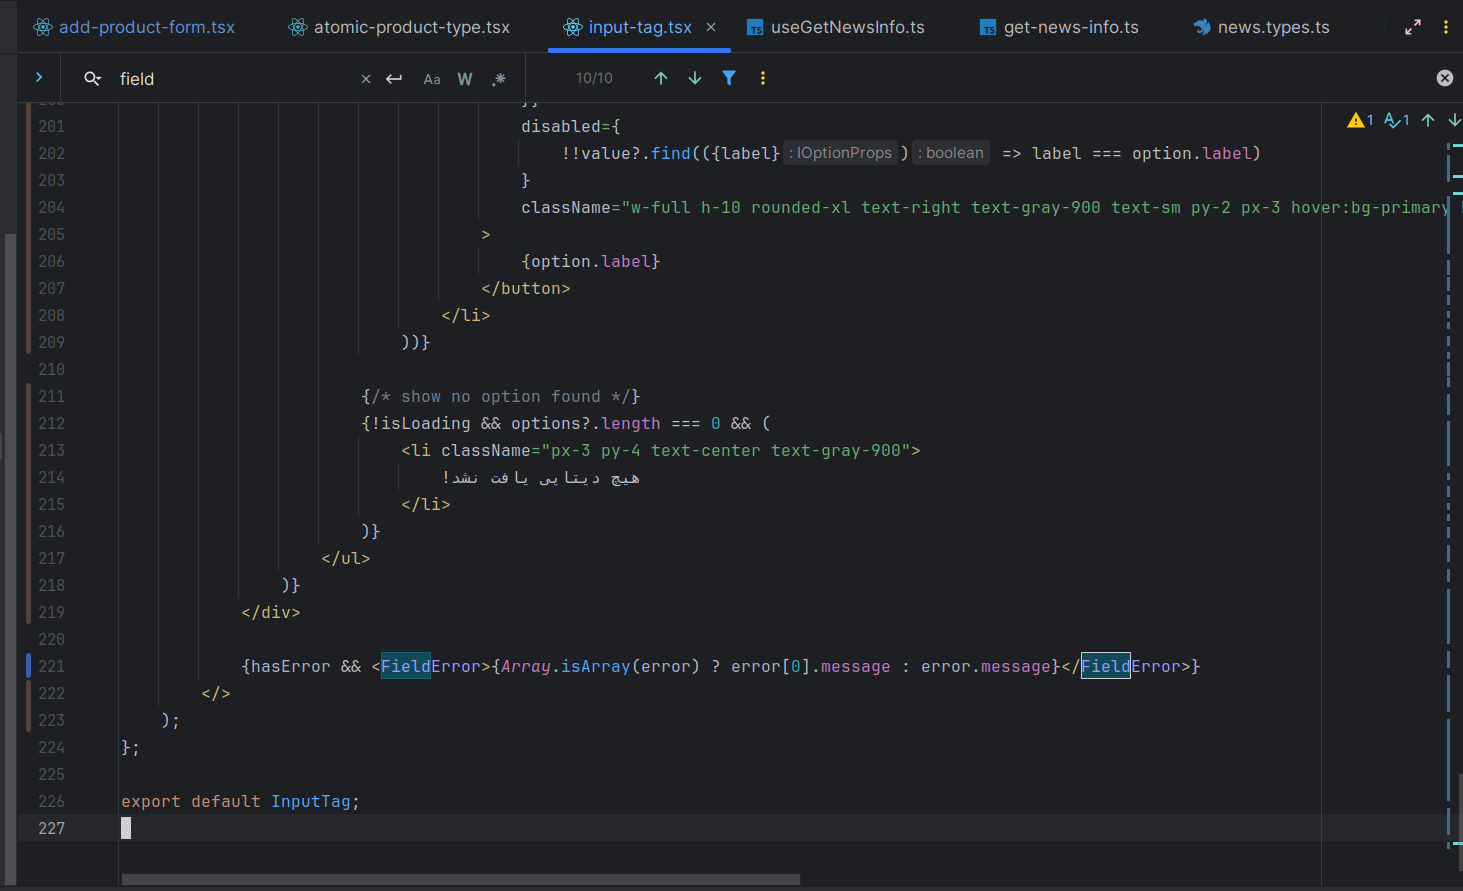Enable Regex search option
The width and height of the screenshot is (1463, 891).
point(498,79)
